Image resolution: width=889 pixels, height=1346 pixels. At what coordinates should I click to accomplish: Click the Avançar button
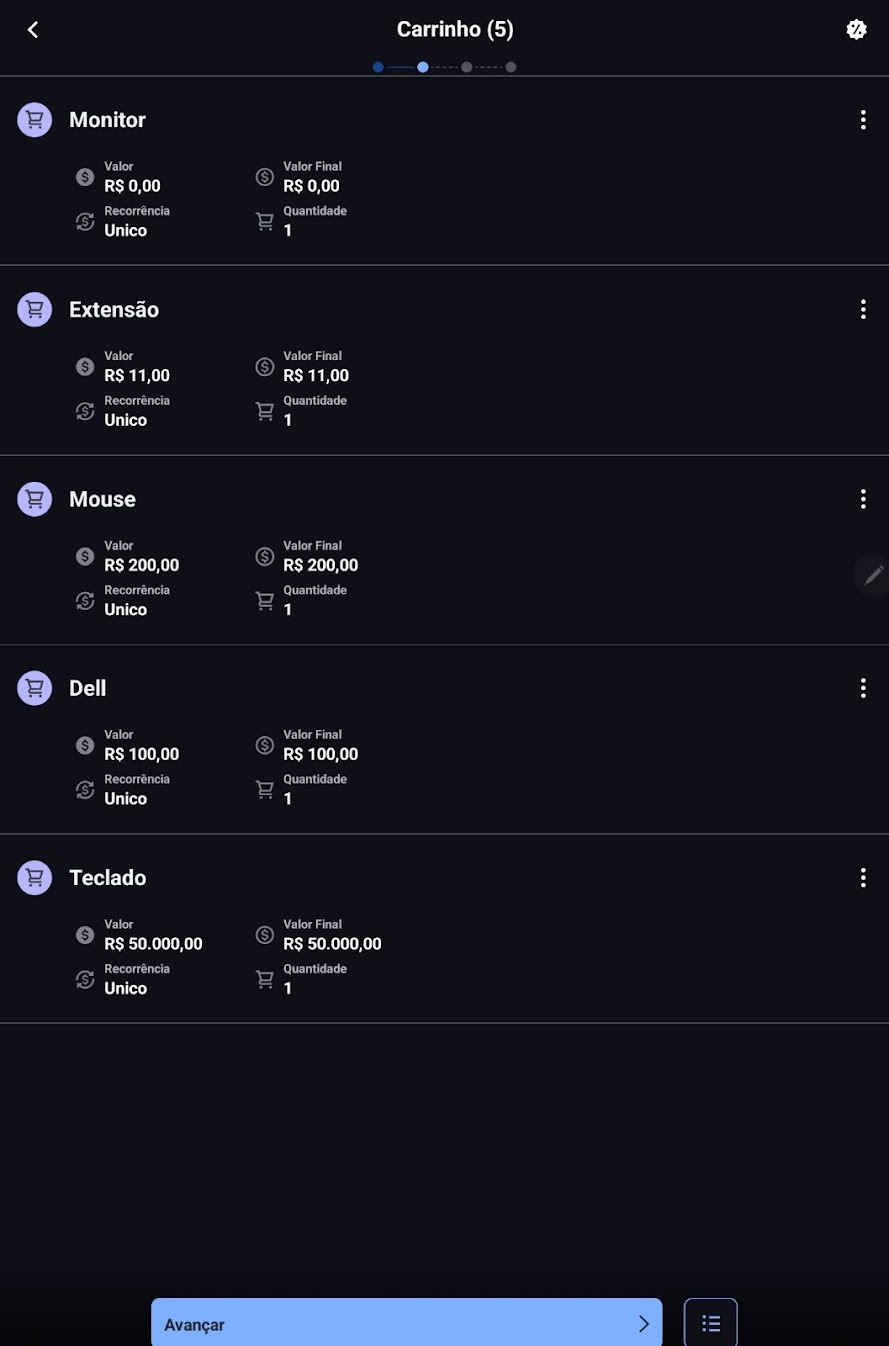(x=407, y=1323)
